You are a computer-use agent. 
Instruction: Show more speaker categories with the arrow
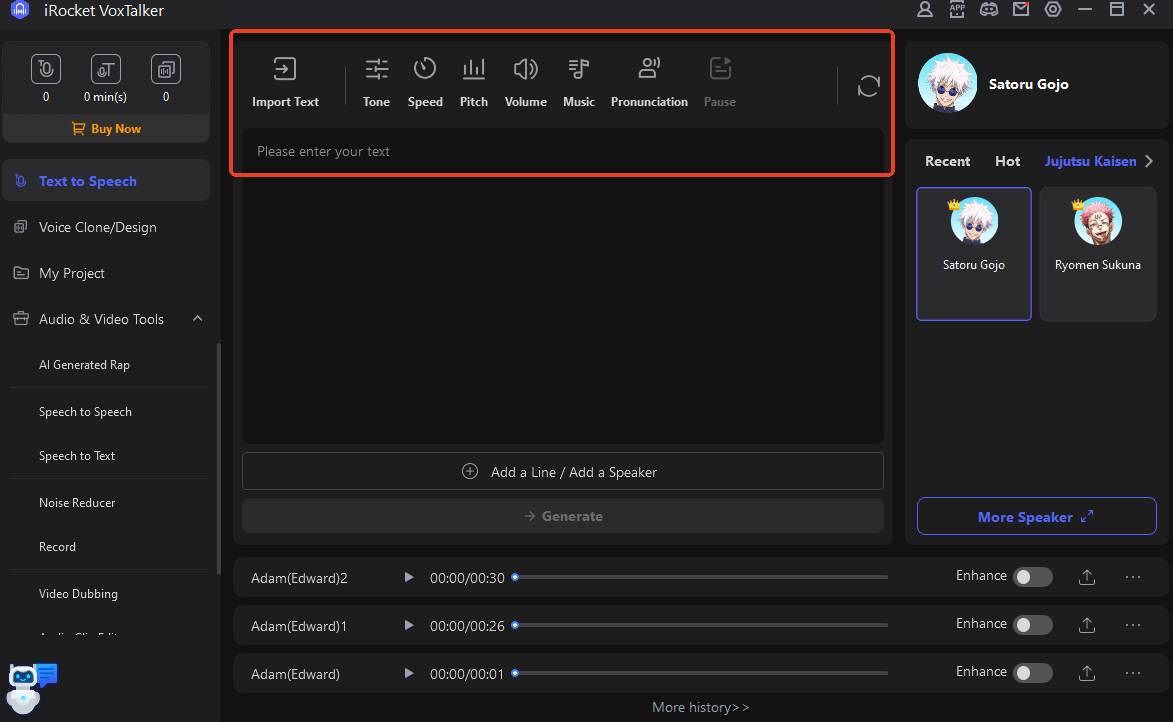[x=1149, y=161]
